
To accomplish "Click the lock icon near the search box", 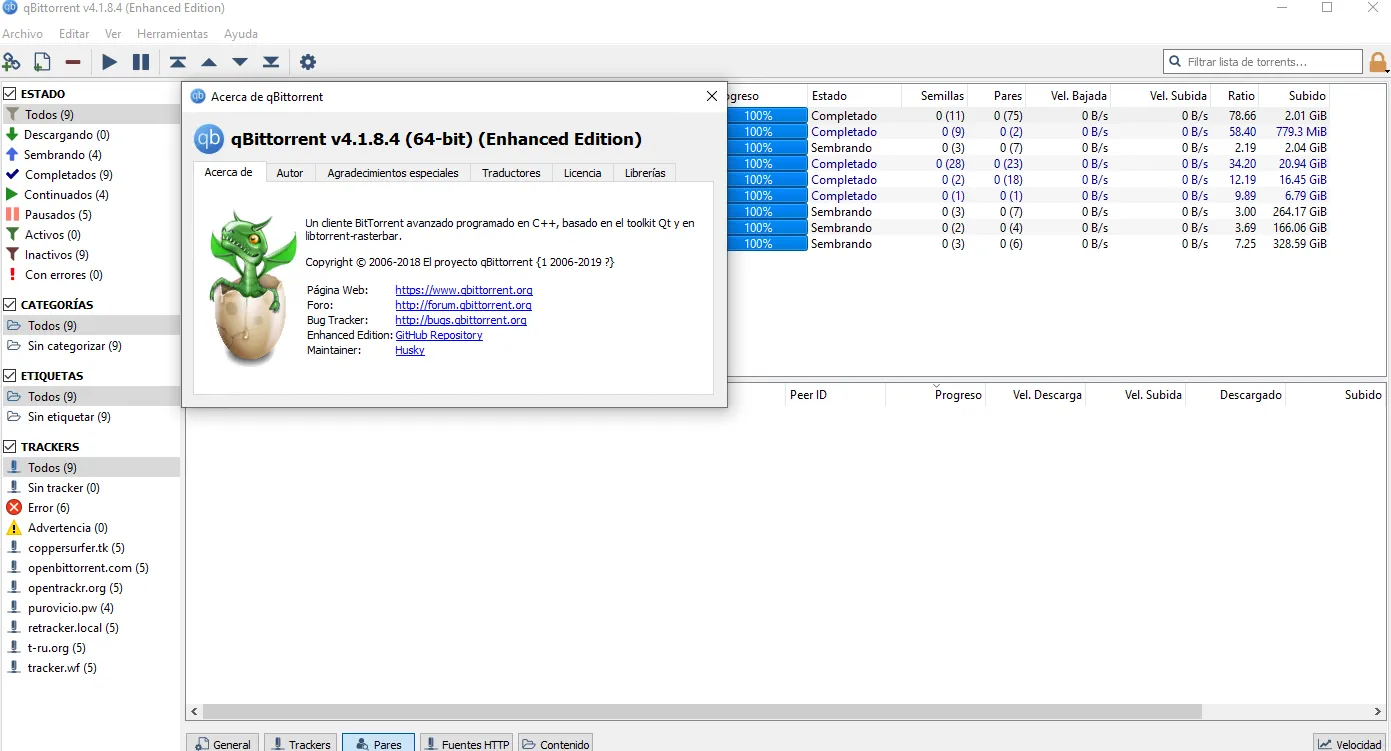I will pos(1378,61).
